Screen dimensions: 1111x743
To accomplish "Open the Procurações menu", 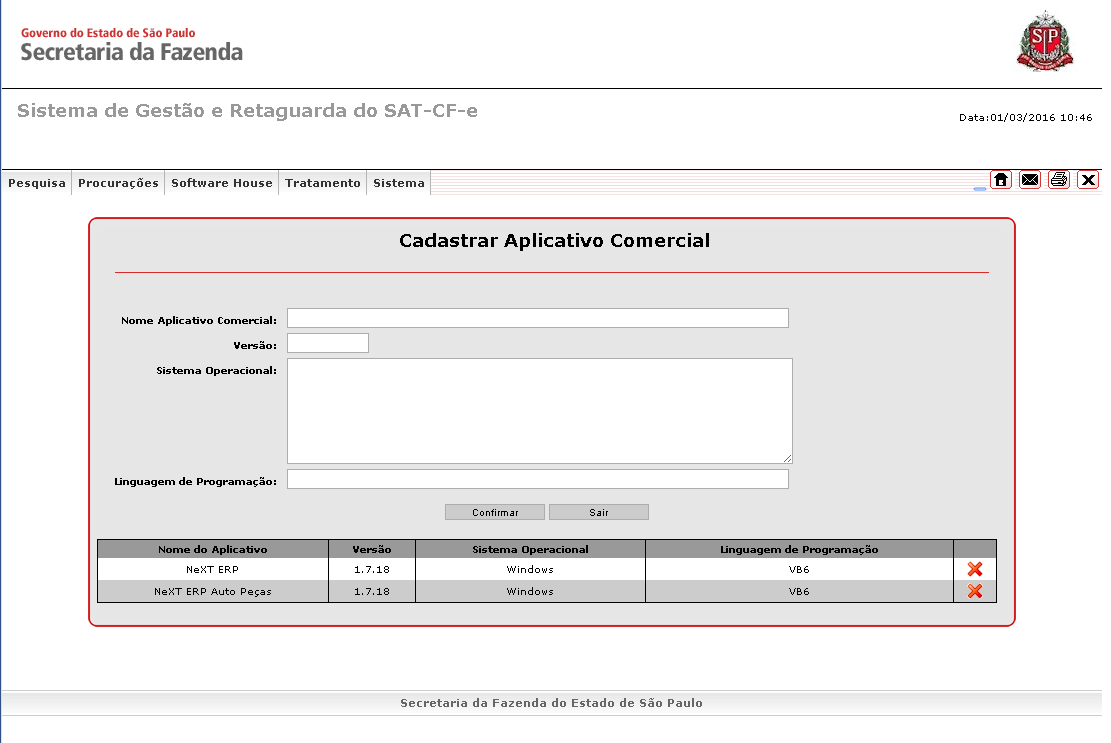I will pyautogui.click(x=117, y=183).
